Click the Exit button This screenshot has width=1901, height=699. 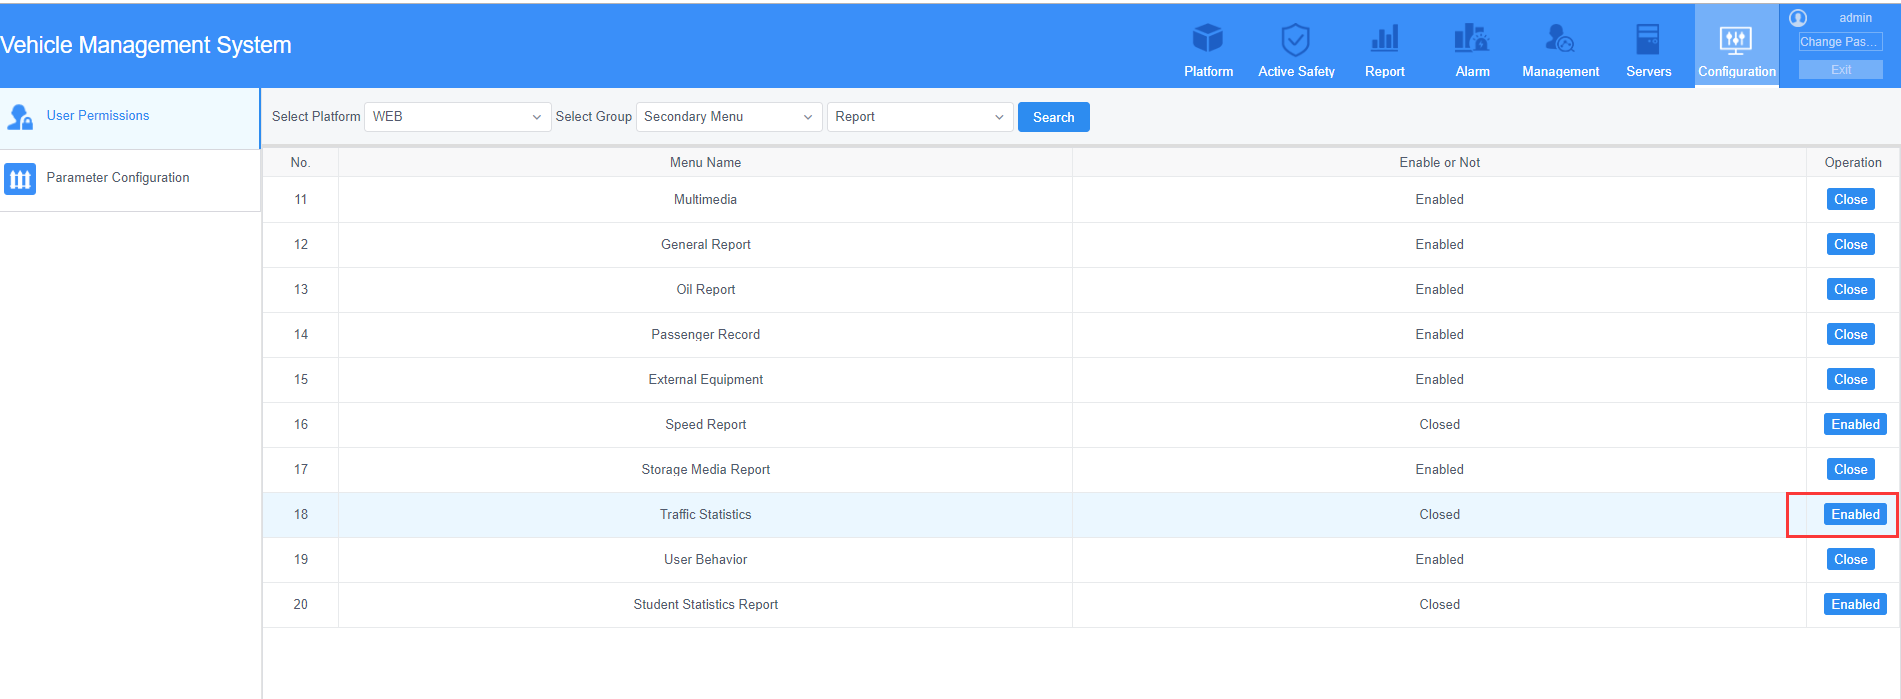pyautogui.click(x=1840, y=70)
